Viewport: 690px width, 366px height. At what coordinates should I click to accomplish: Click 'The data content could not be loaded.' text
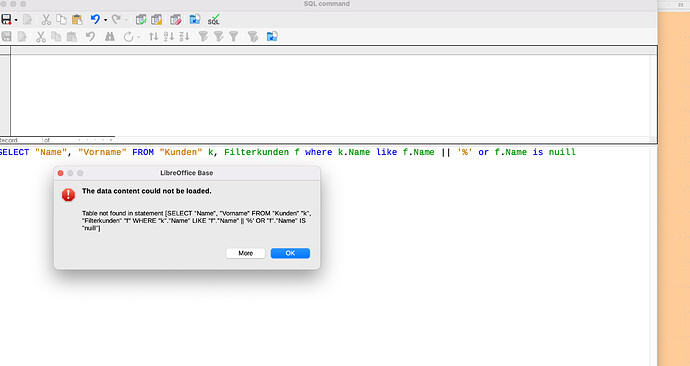[x=147, y=191]
